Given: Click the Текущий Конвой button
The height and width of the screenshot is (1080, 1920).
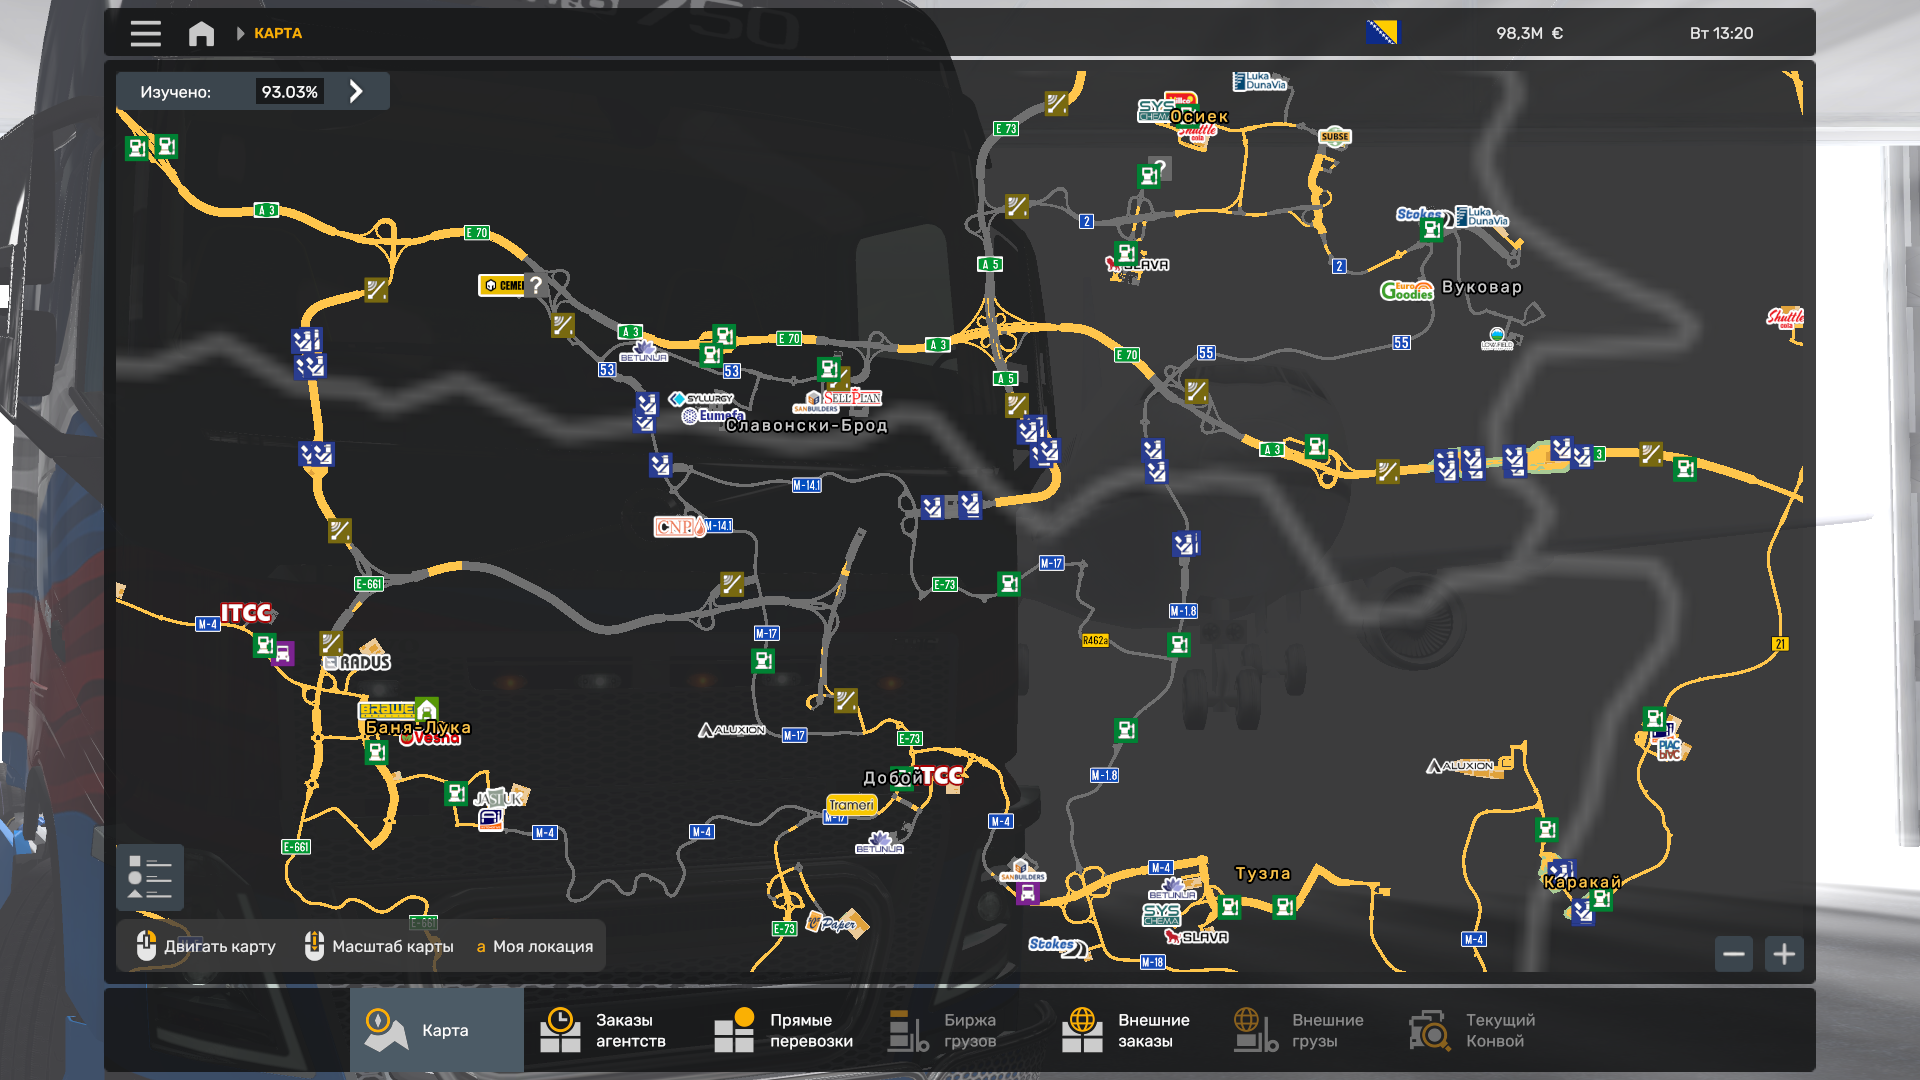Looking at the screenshot, I should (1472, 1030).
